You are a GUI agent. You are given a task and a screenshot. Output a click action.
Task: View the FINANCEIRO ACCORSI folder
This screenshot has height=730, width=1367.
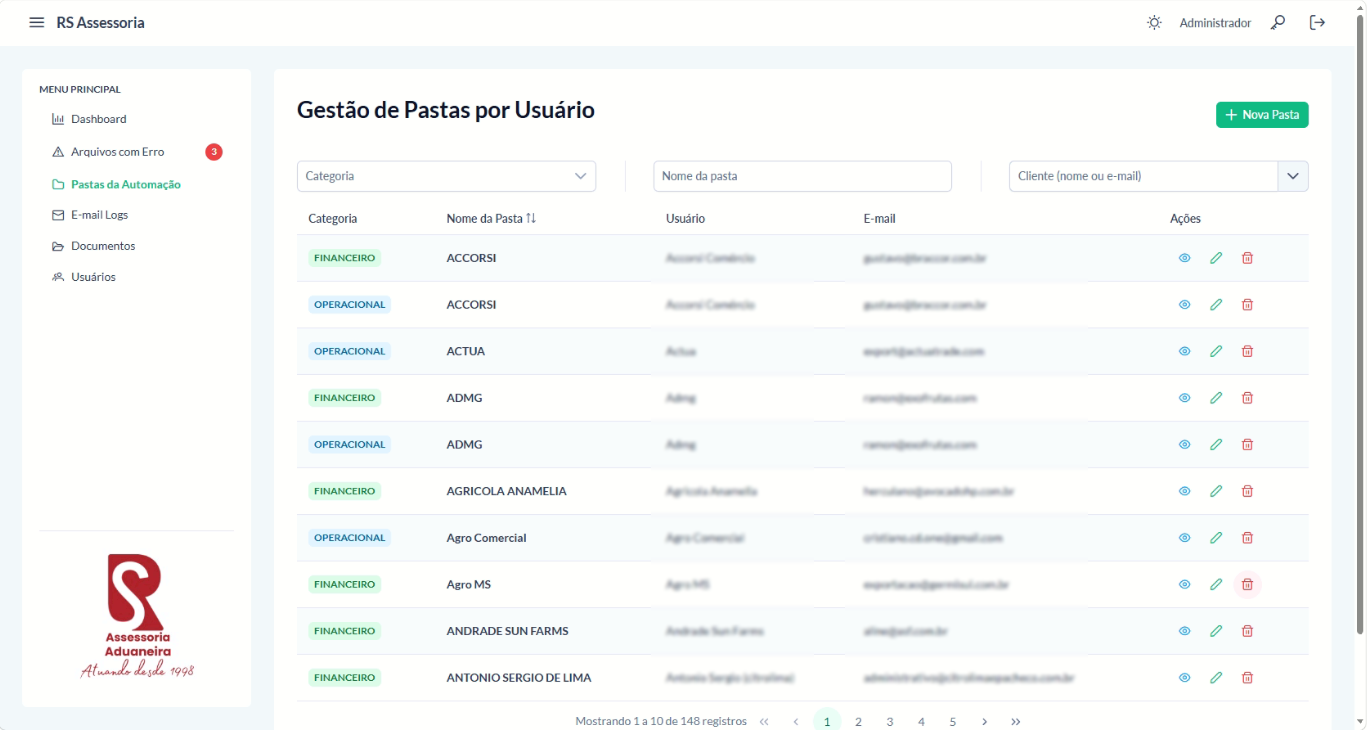tap(1184, 258)
